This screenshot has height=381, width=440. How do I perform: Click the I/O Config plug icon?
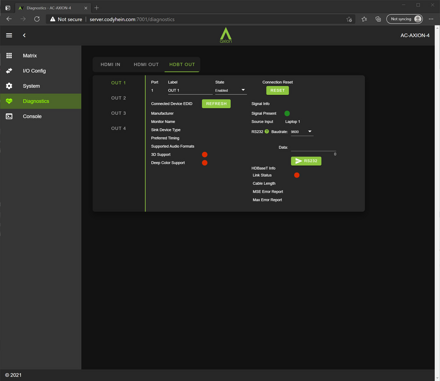point(9,71)
